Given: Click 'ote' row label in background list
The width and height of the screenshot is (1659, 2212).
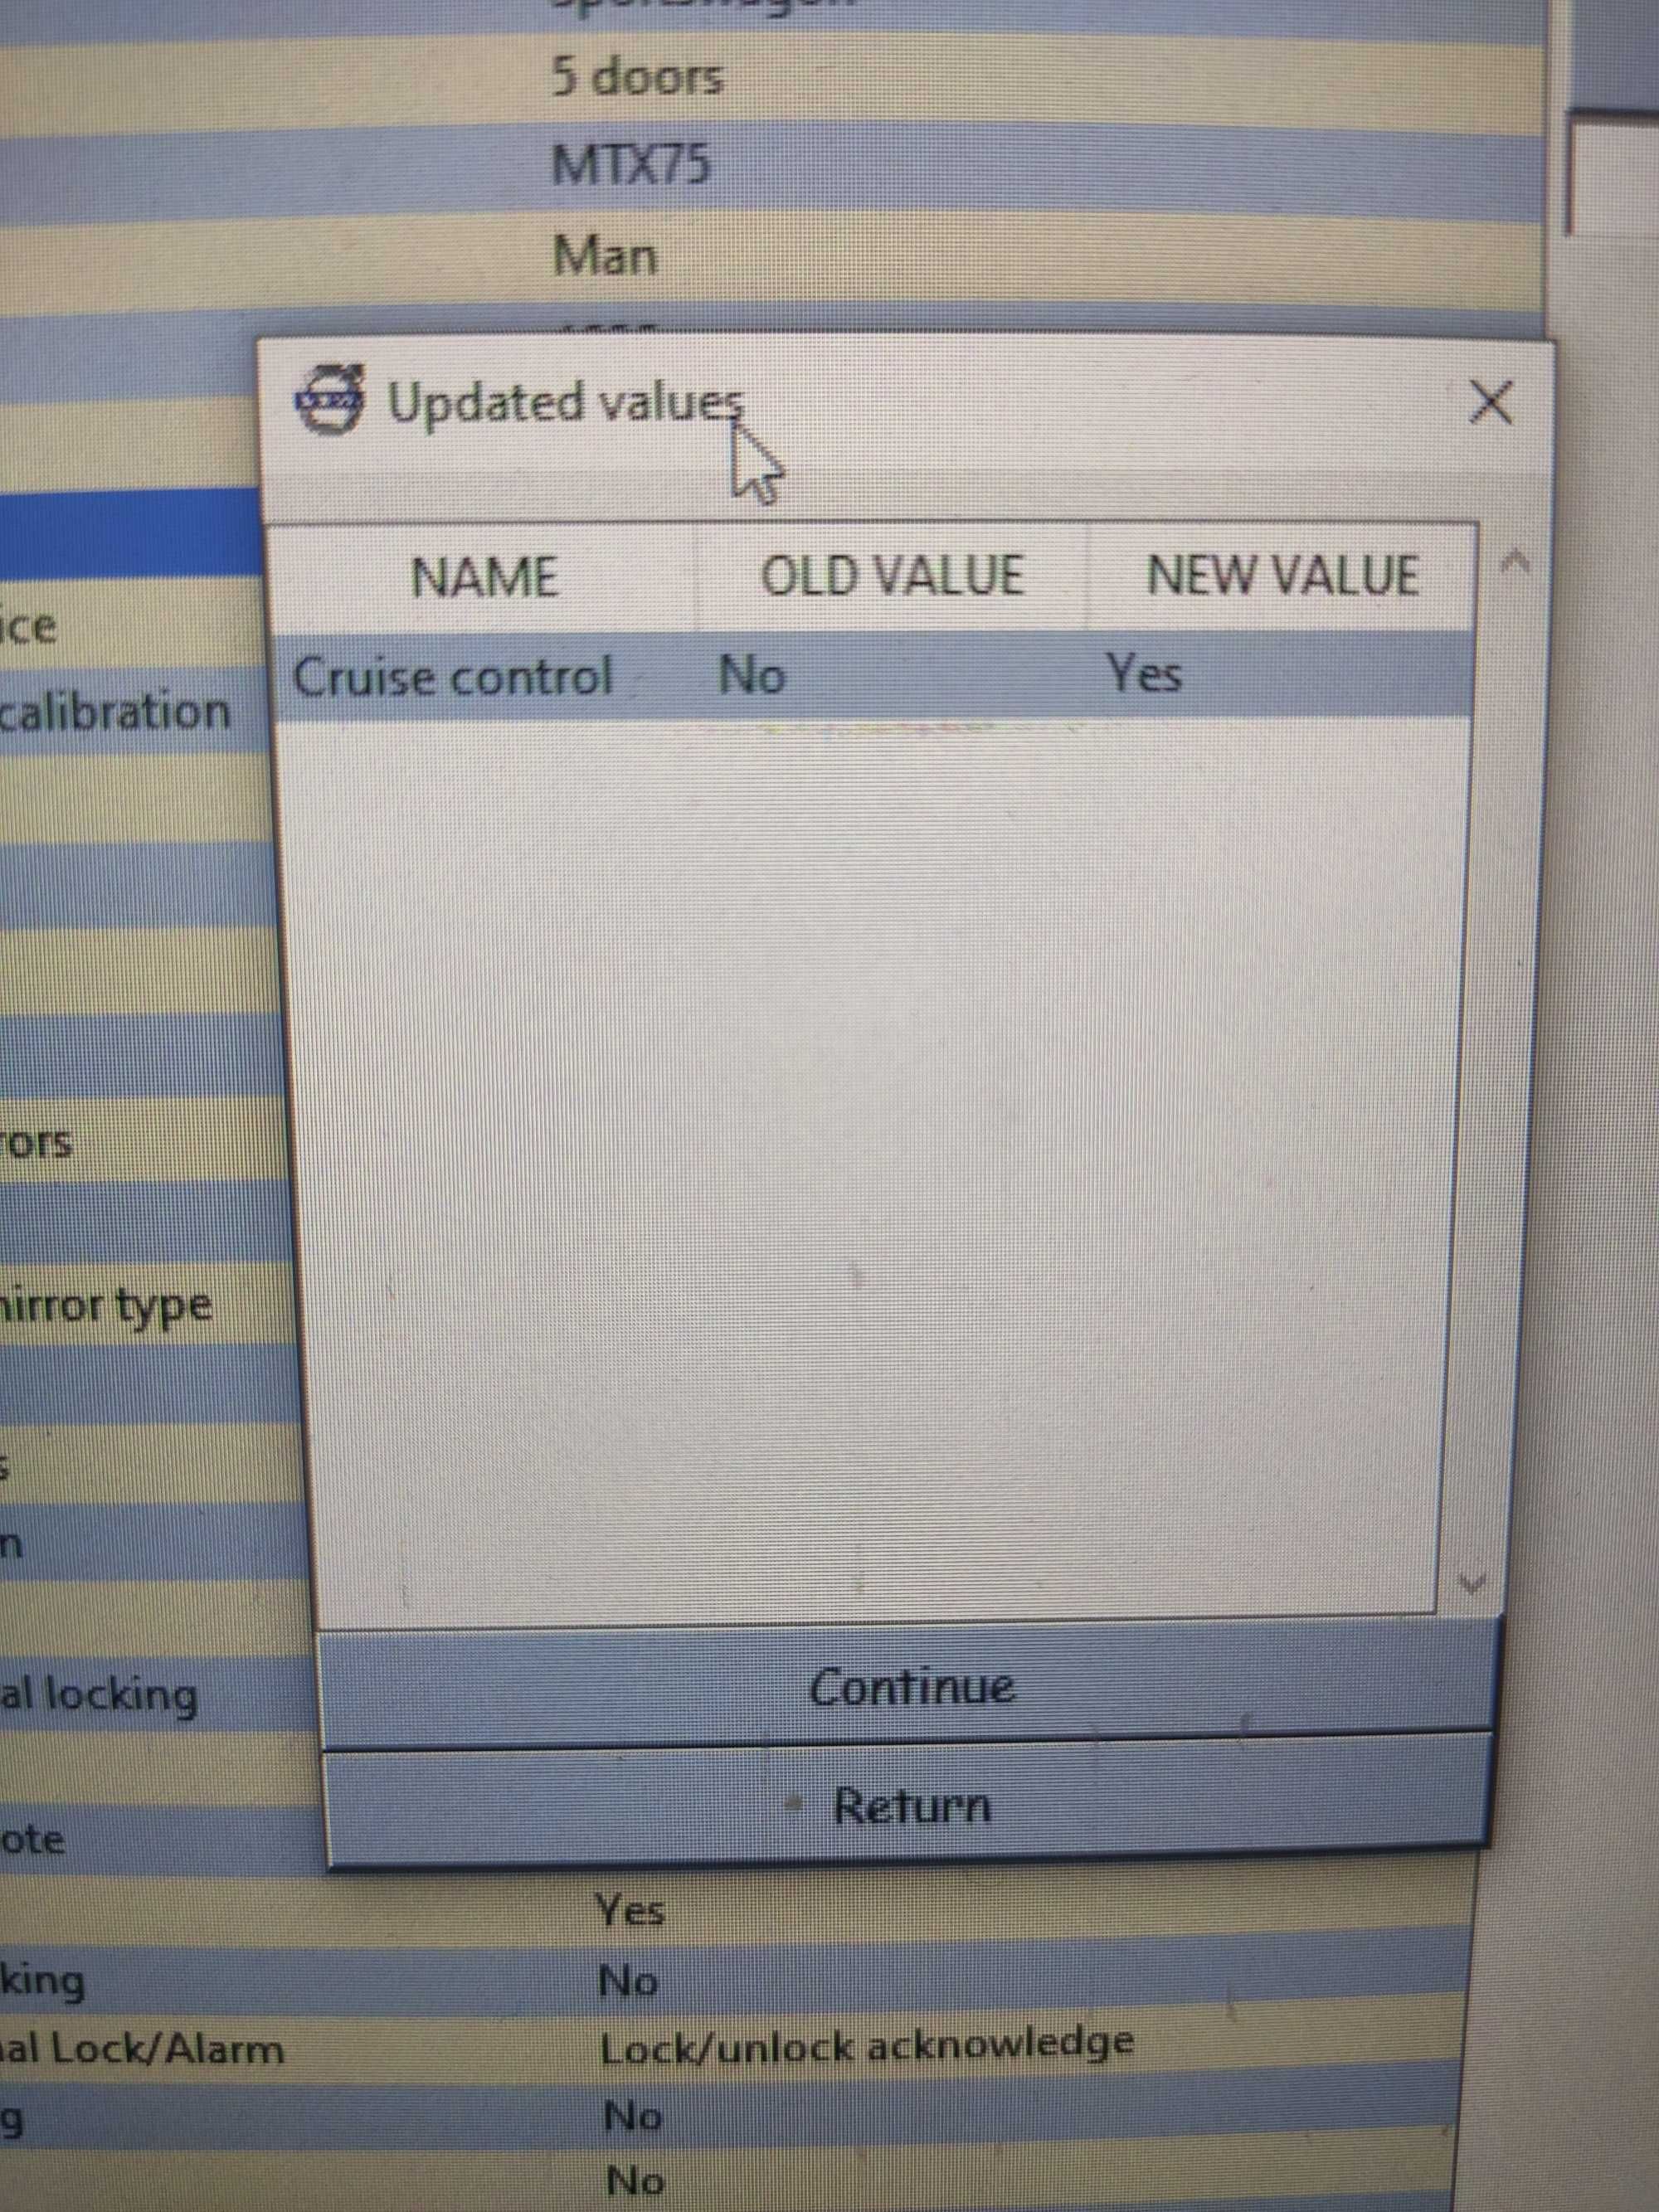Looking at the screenshot, I should click(33, 1840).
